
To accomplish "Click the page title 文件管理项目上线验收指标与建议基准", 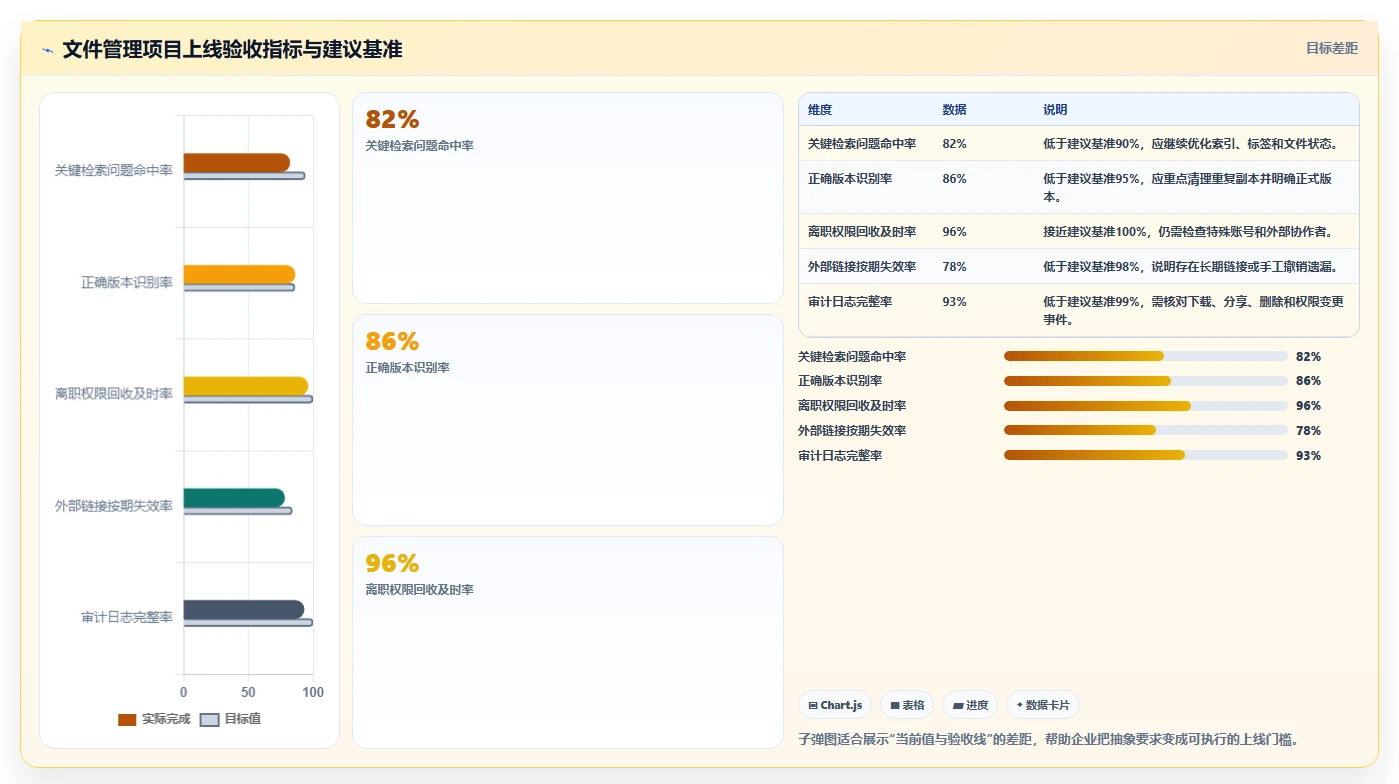I will tap(232, 49).
